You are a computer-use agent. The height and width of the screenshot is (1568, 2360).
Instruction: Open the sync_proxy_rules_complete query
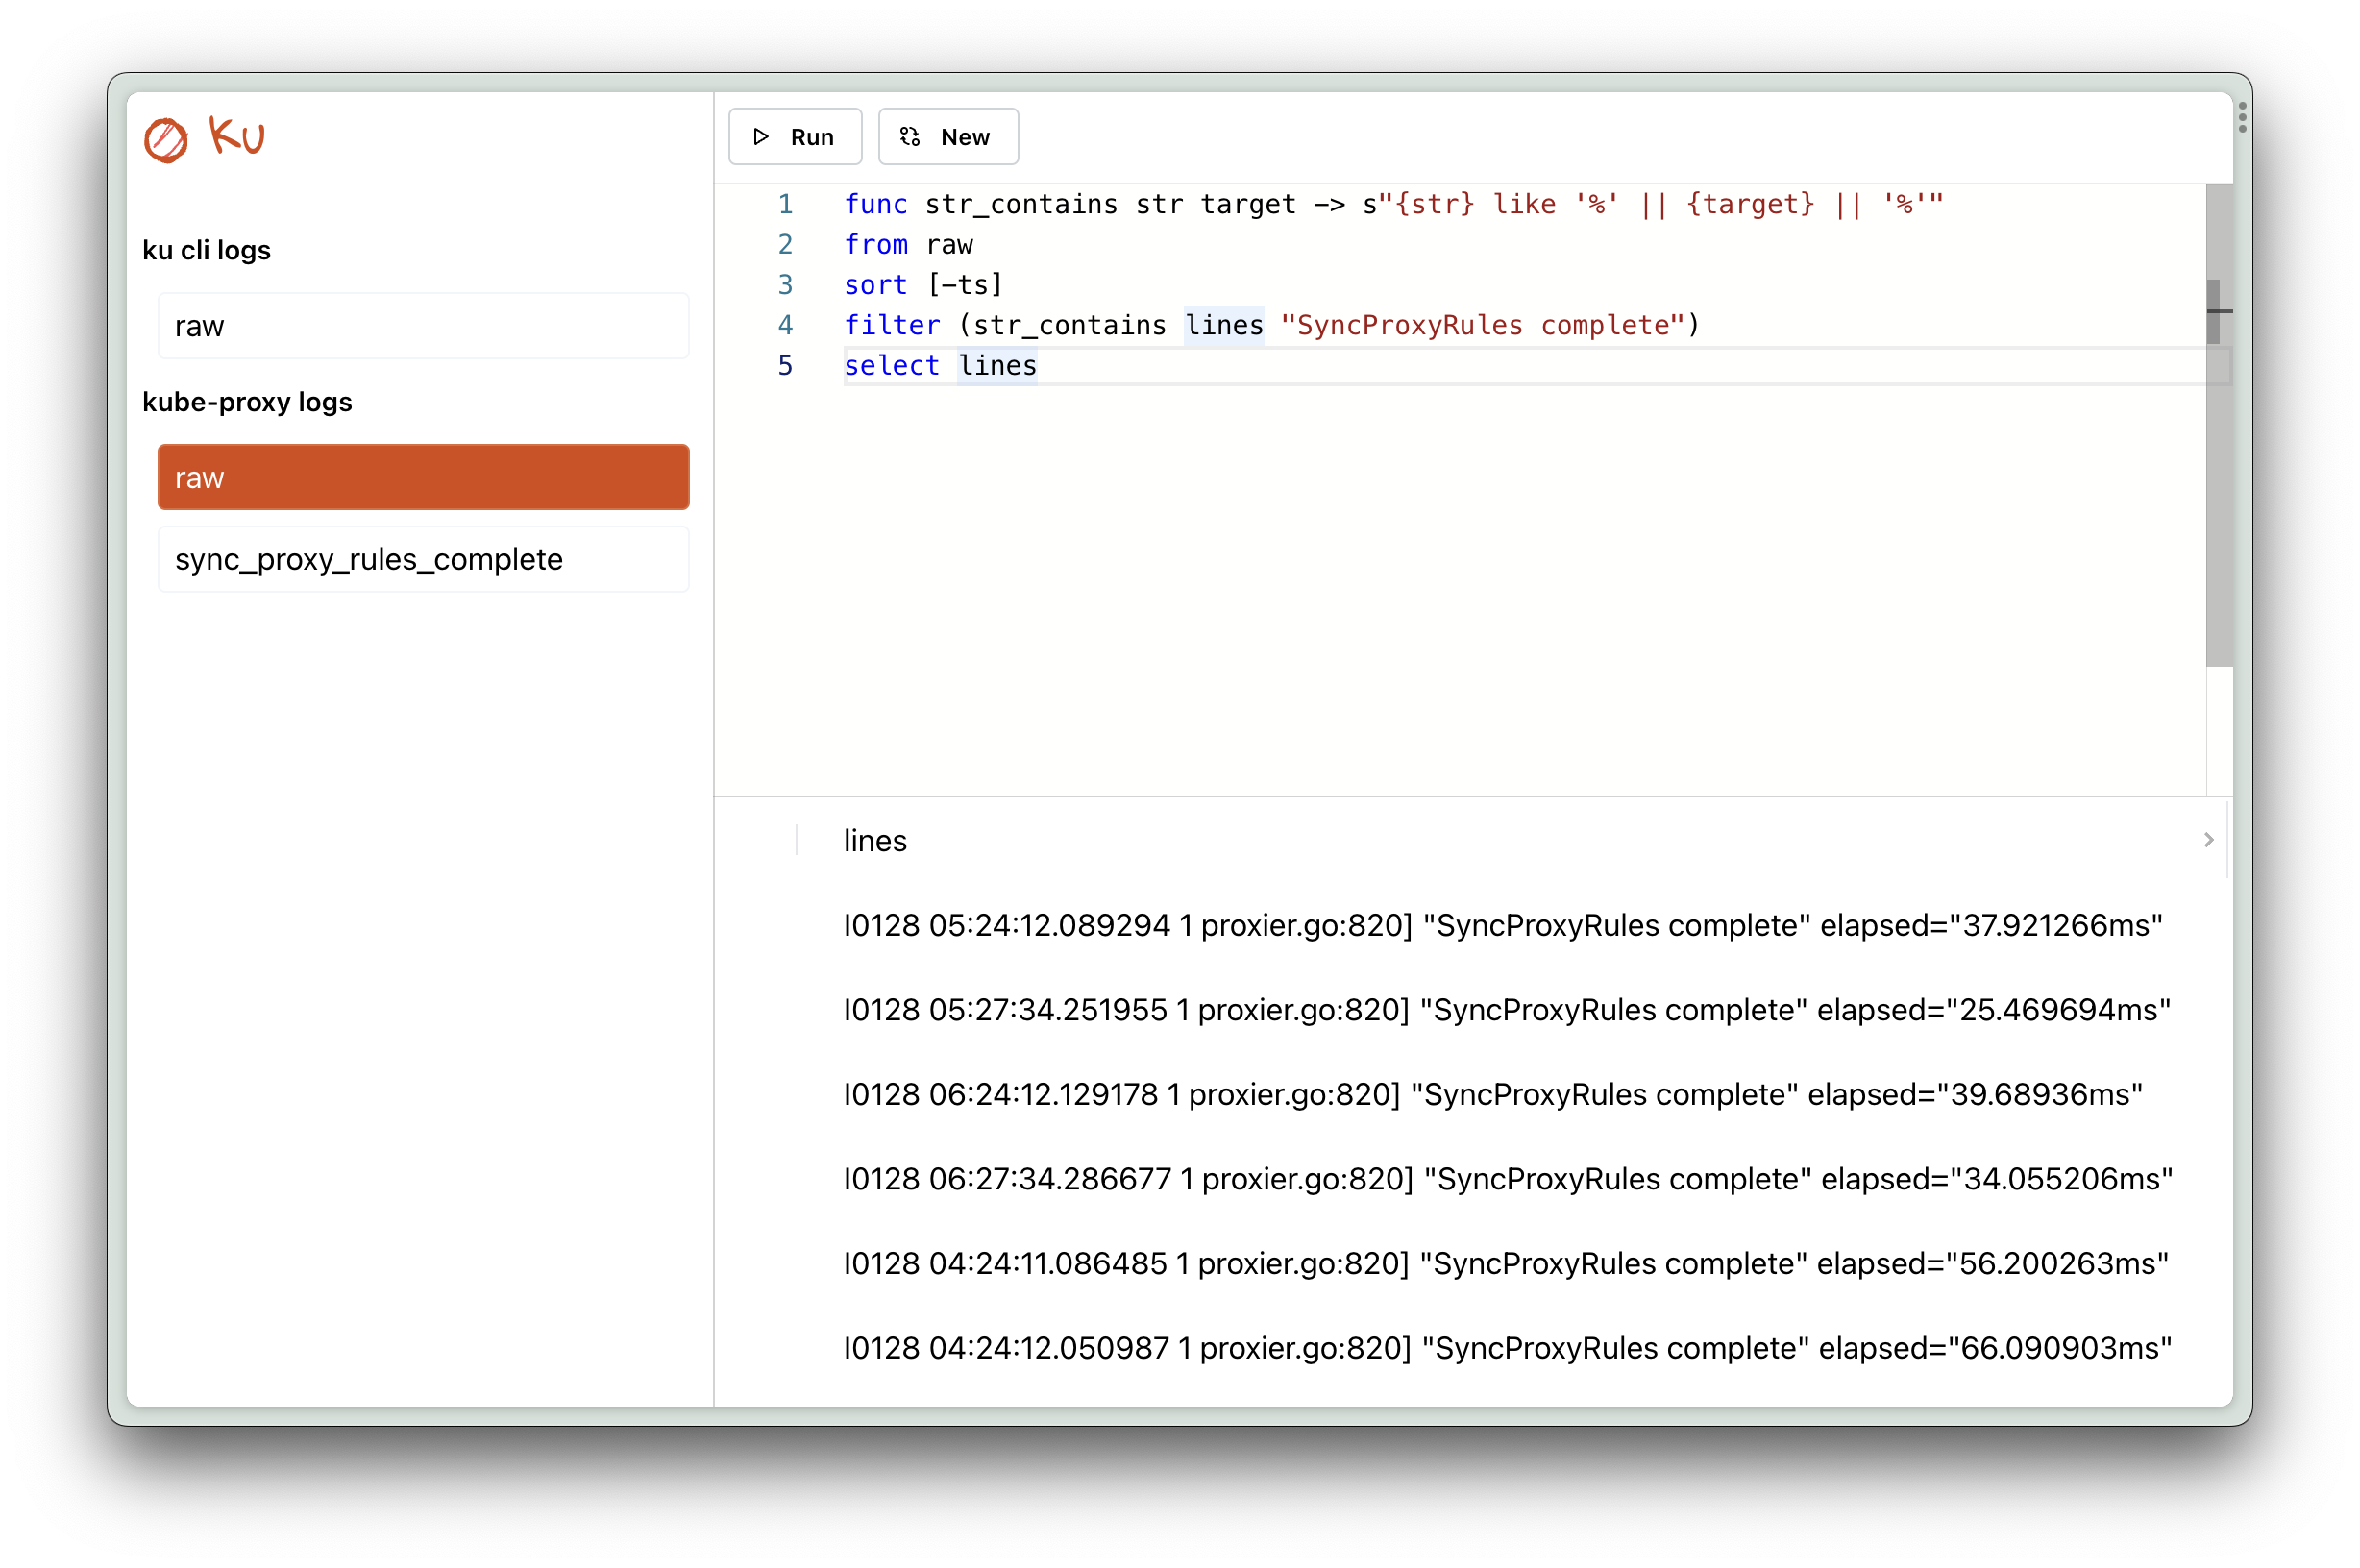(423, 559)
